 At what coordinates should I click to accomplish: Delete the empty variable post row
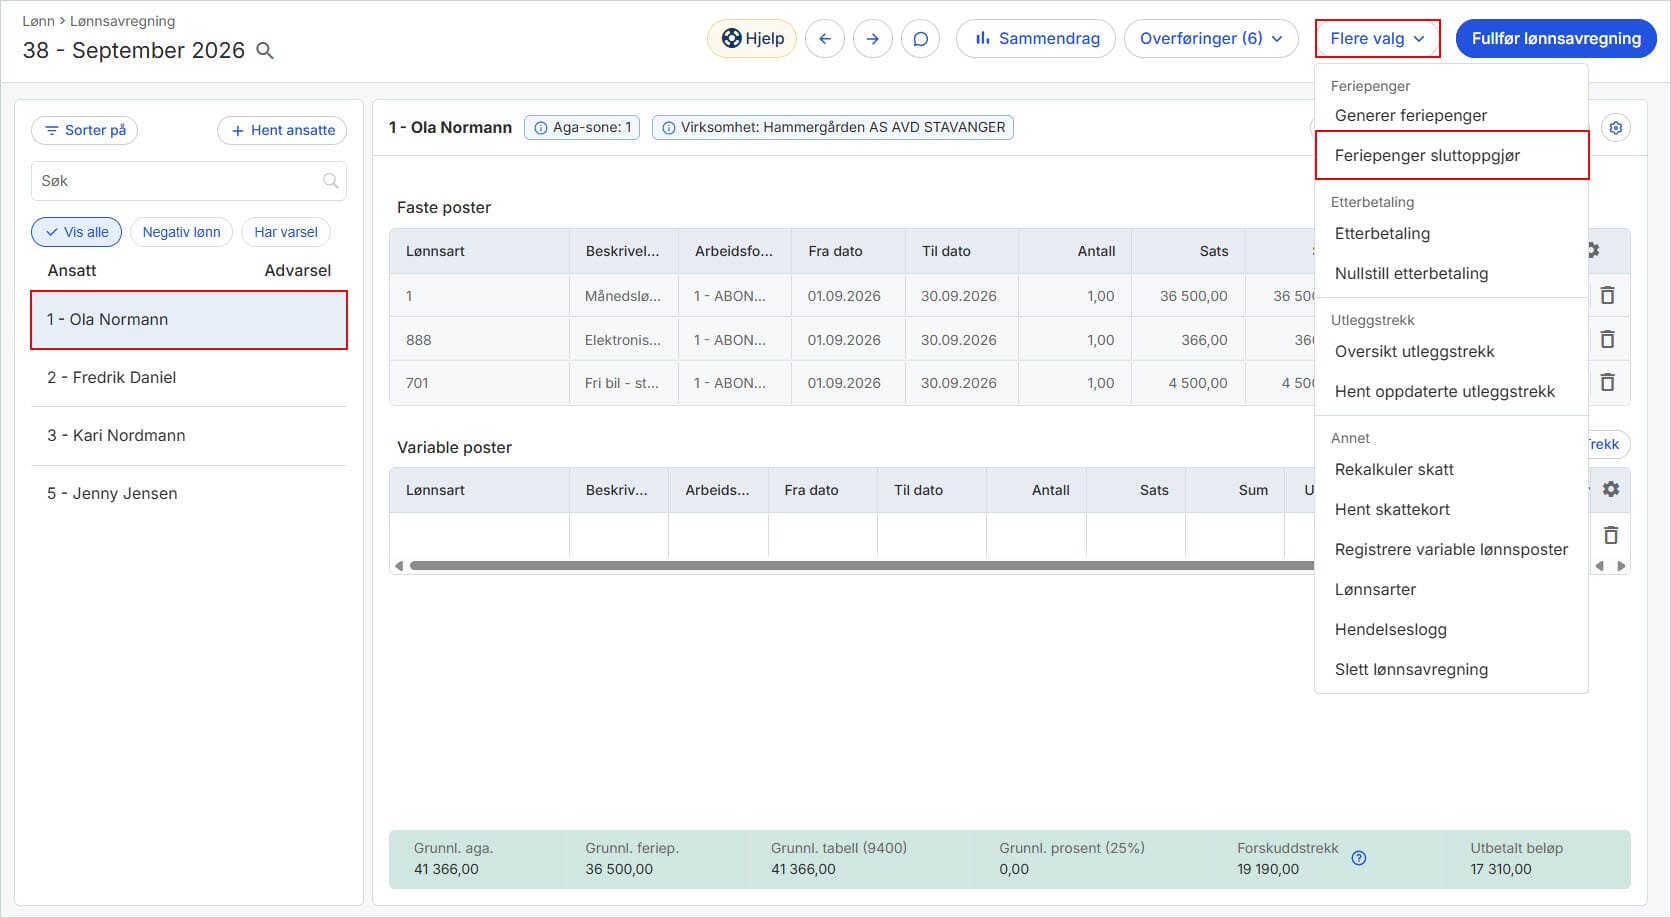tap(1611, 535)
